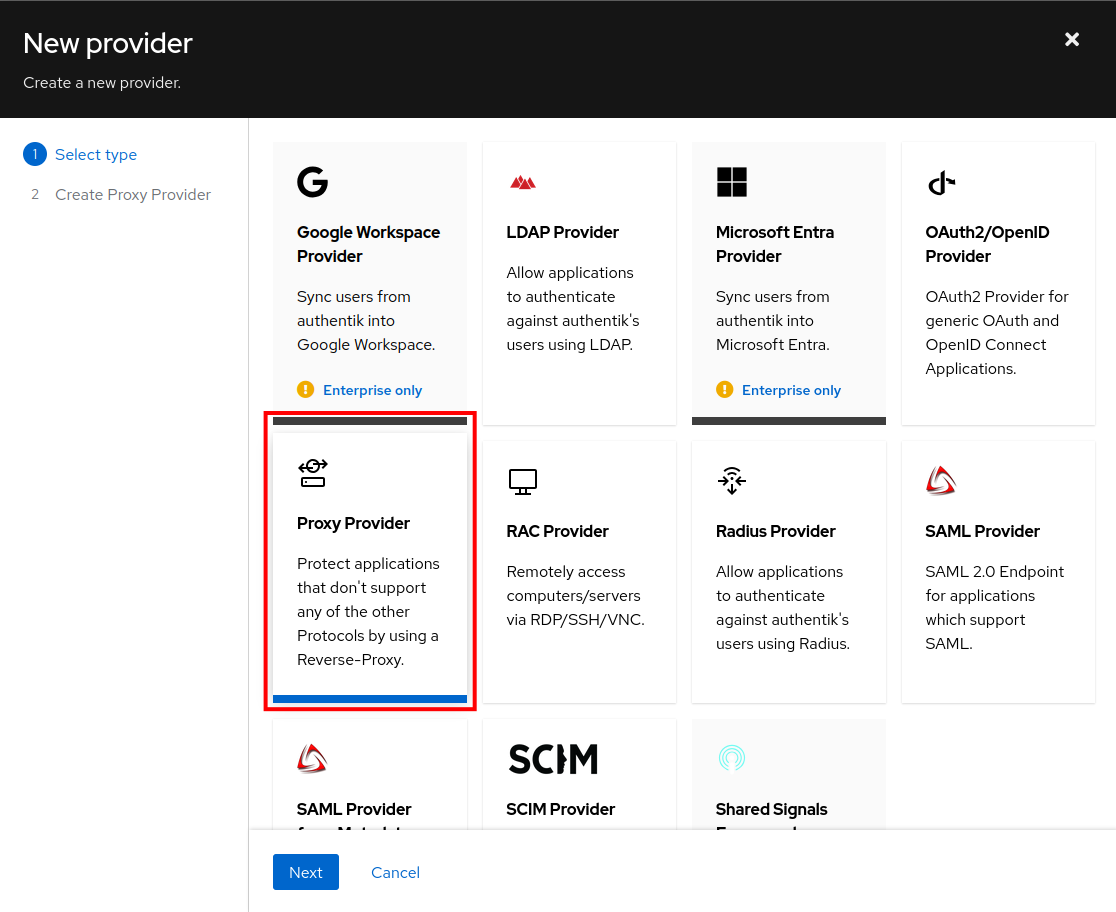Click the Proxy Provider chain-link icon

pos(312,472)
